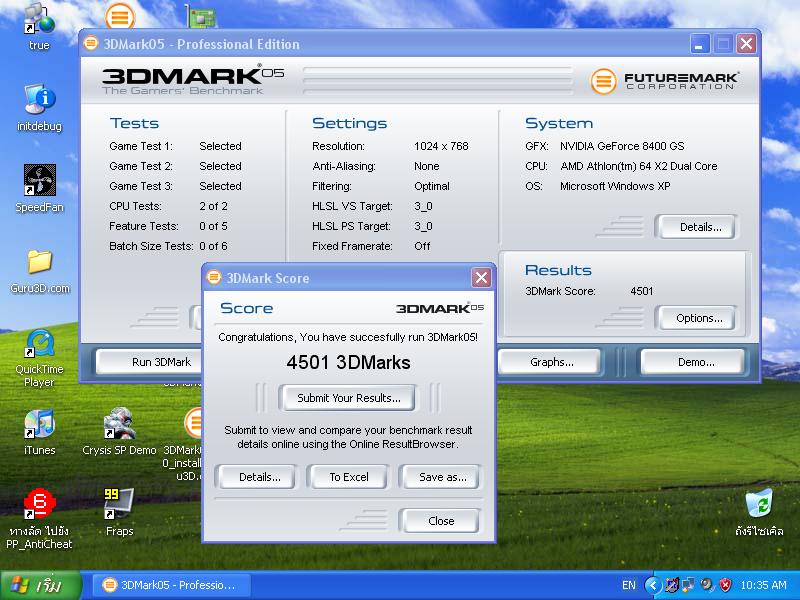Click the Filtering Optimal value
800x600 pixels.
click(432, 186)
